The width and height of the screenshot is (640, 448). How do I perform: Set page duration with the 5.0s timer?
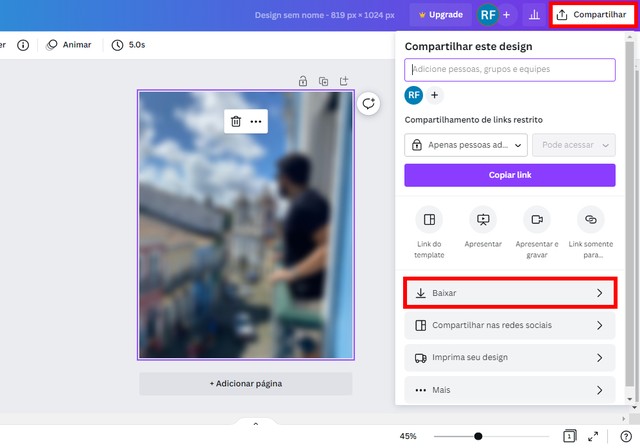tap(129, 45)
